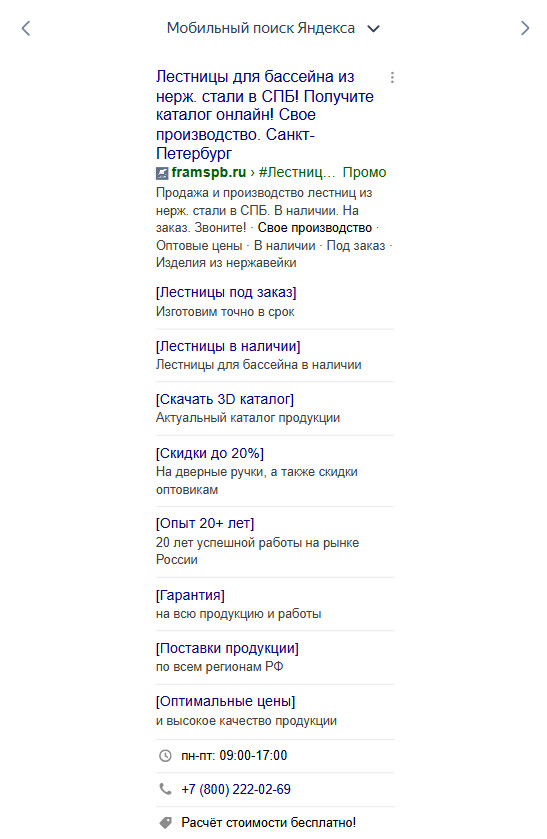The height and width of the screenshot is (839, 547).
Task: Click the clock working-hours icon
Action: (x=165, y=756)
